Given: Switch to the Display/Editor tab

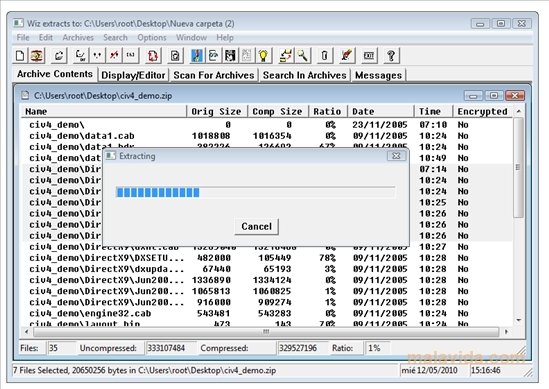Looking at the screenshot, I should point(133,75).
